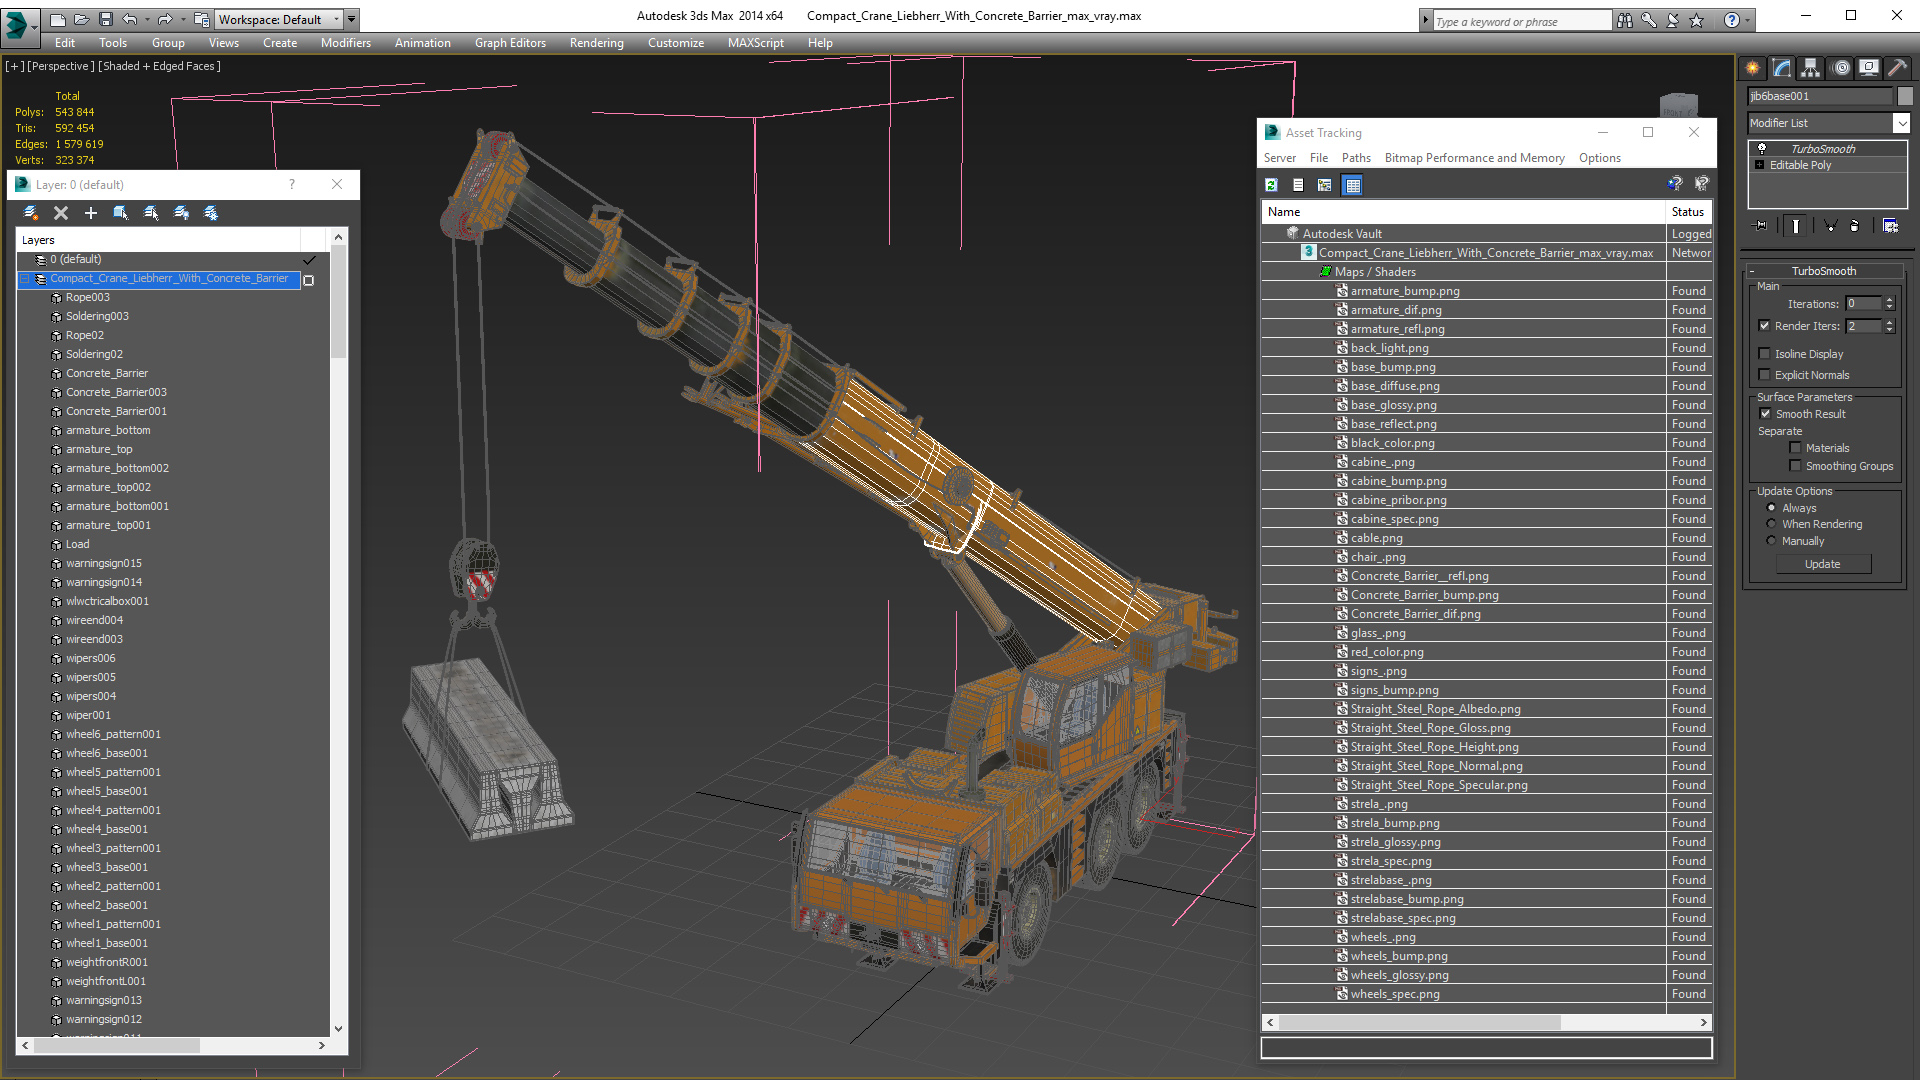Viewport: 1920px width, 1080px height.
Task: Click Hide/Unhide All Layers icon
Action: click(181, 212)
